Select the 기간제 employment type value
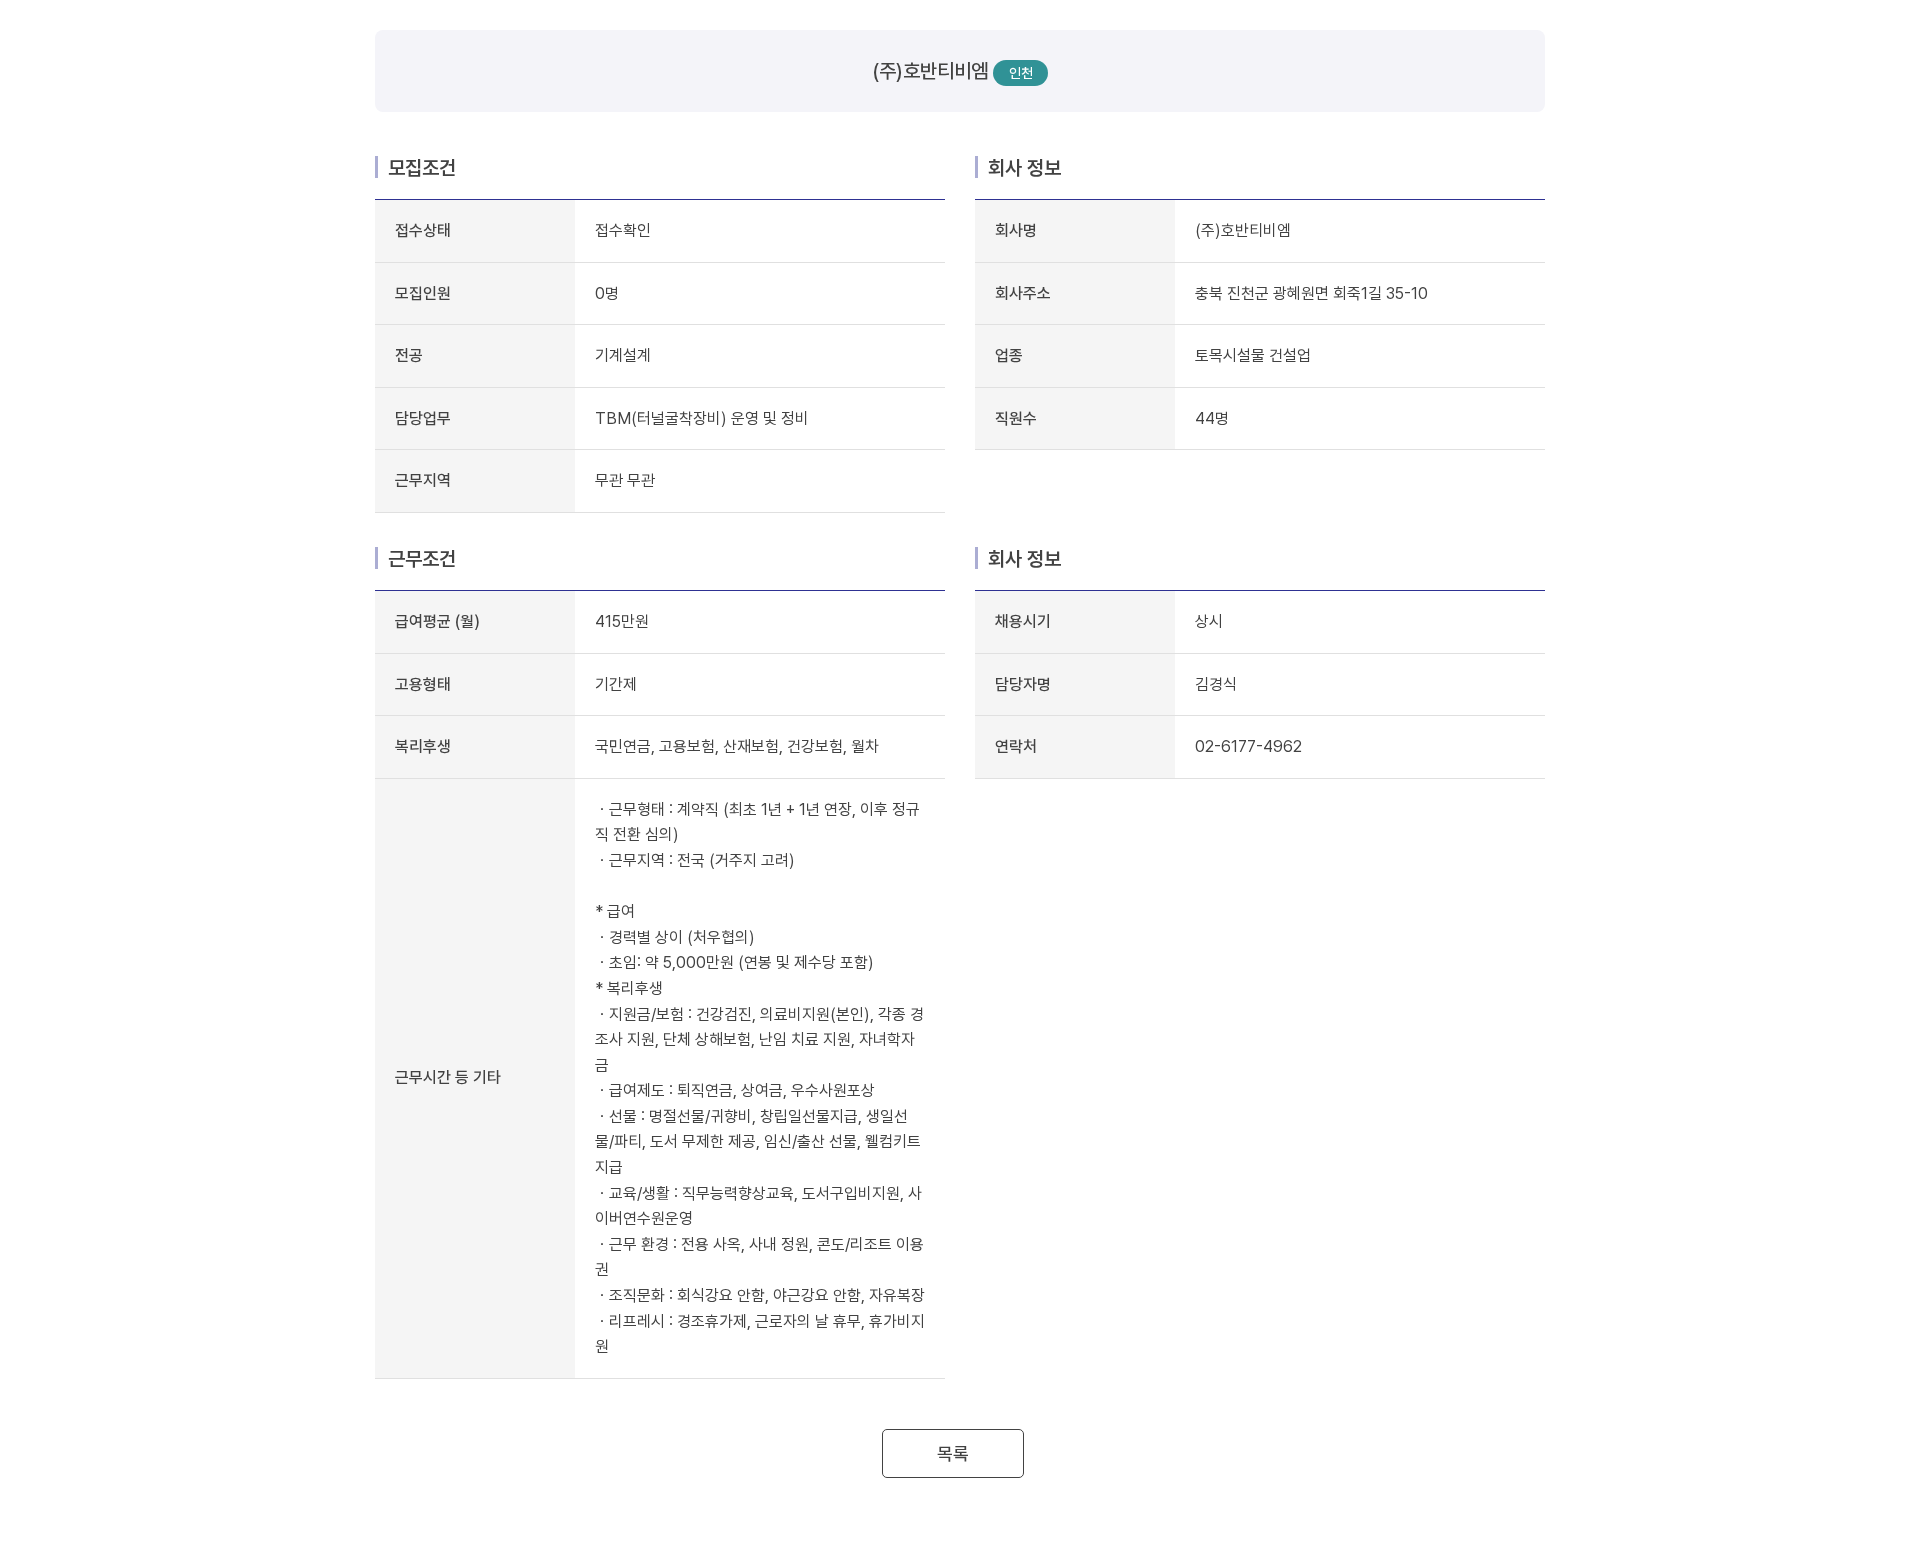This screenshot has width=1920, height=1558. click(x=616, y=685)
